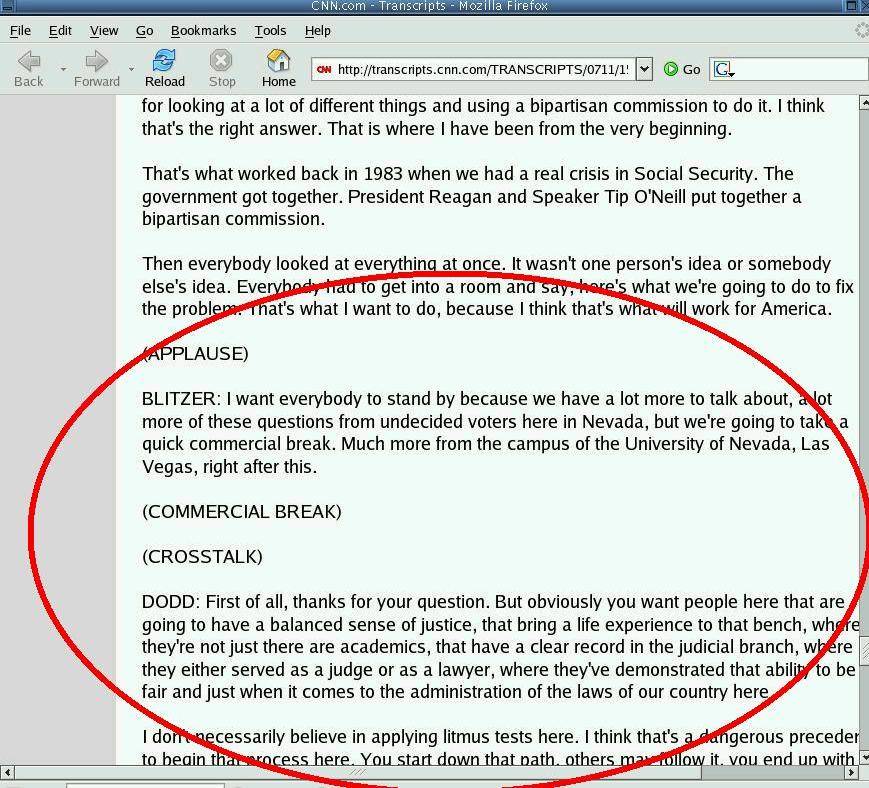Viewport: 869px width, 788px height.
Task: Expand the Back history dropdown arrow
Action: point(63,70)
